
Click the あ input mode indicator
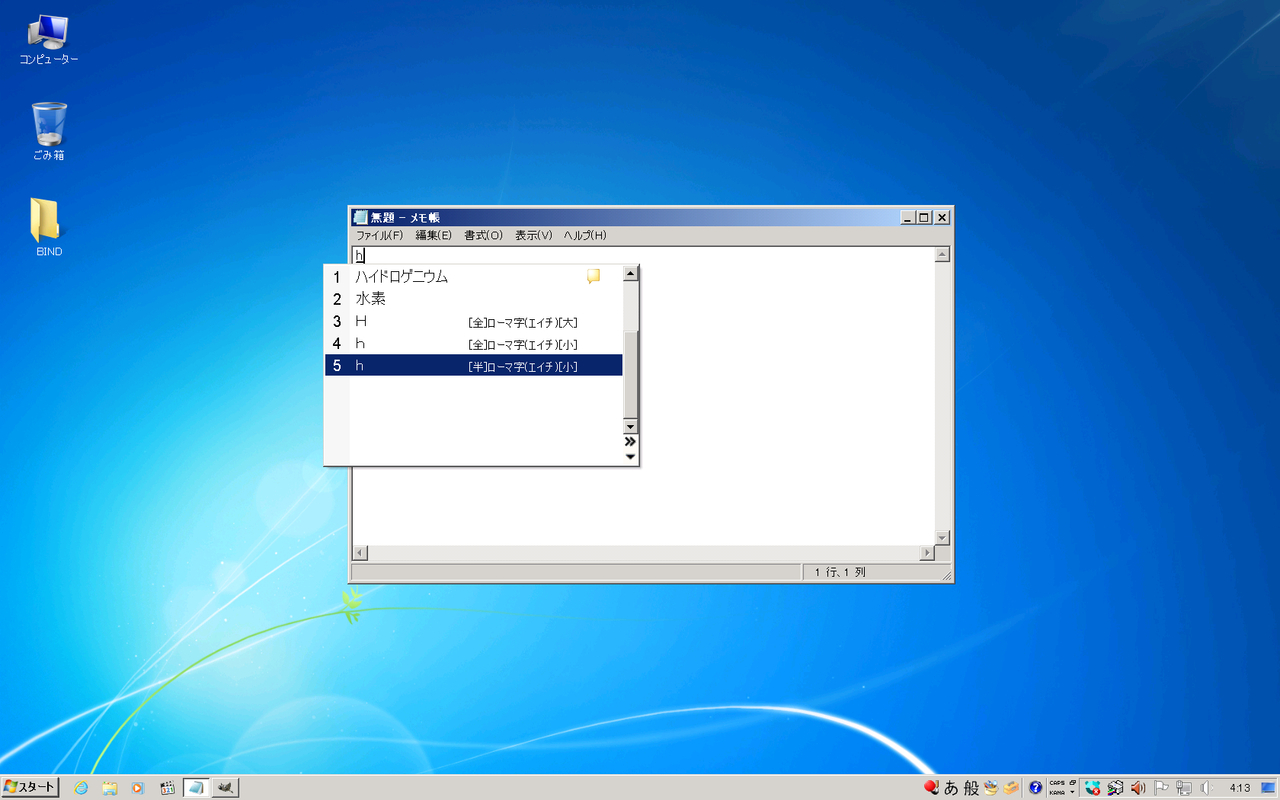[950, 788]
